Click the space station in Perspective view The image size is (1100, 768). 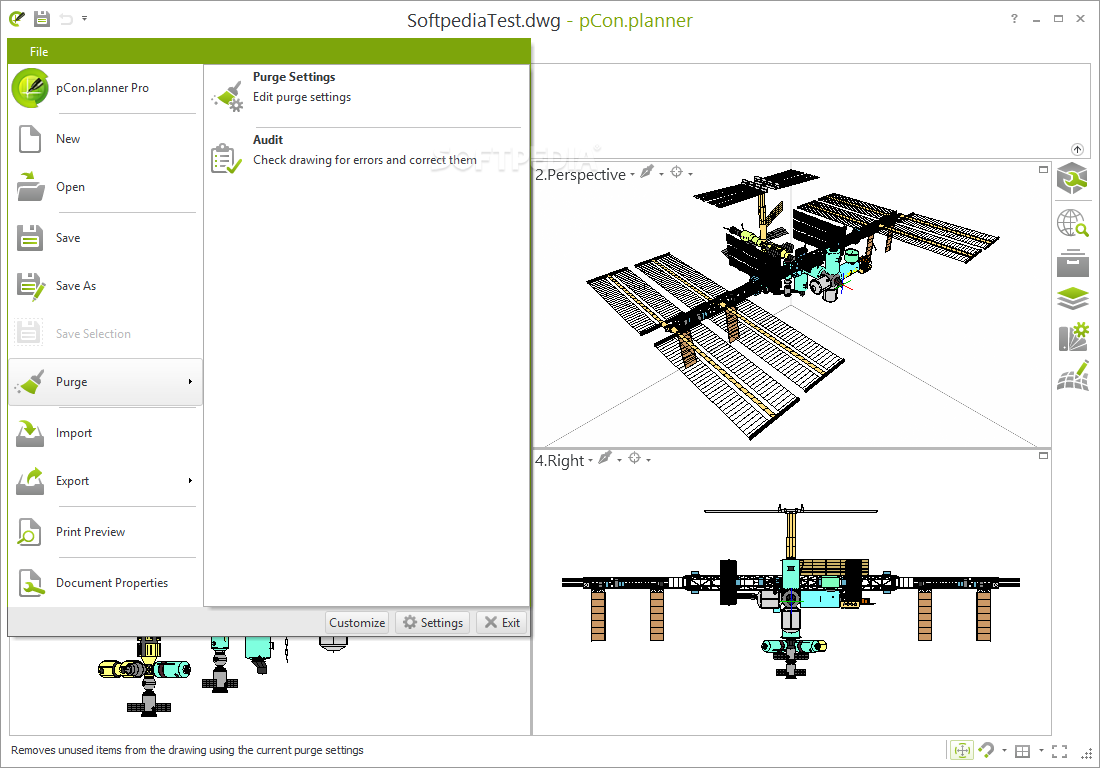pos(792,302)
